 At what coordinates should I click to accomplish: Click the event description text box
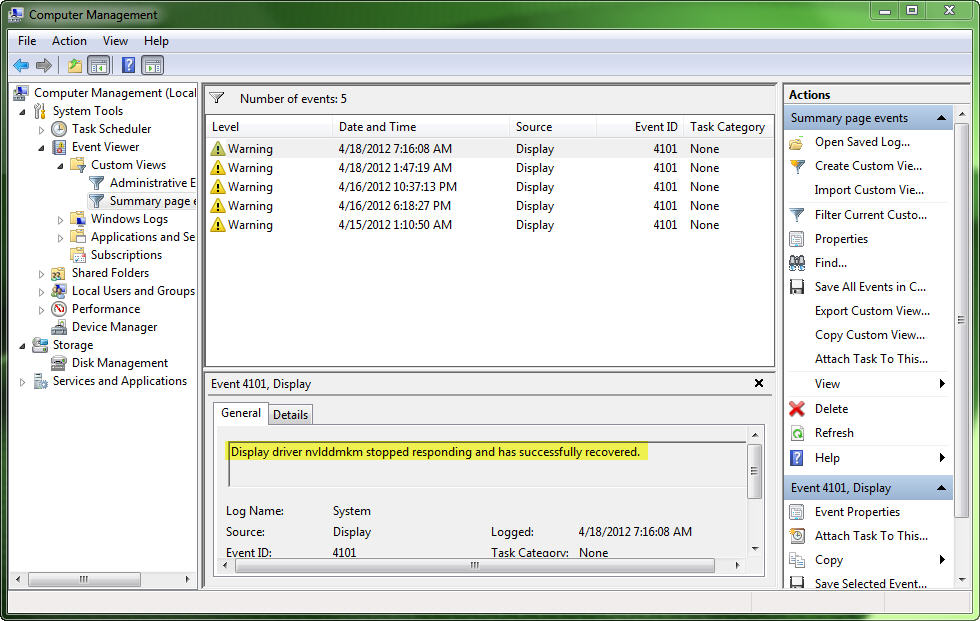pyautogui.click(x=488, y=464)
